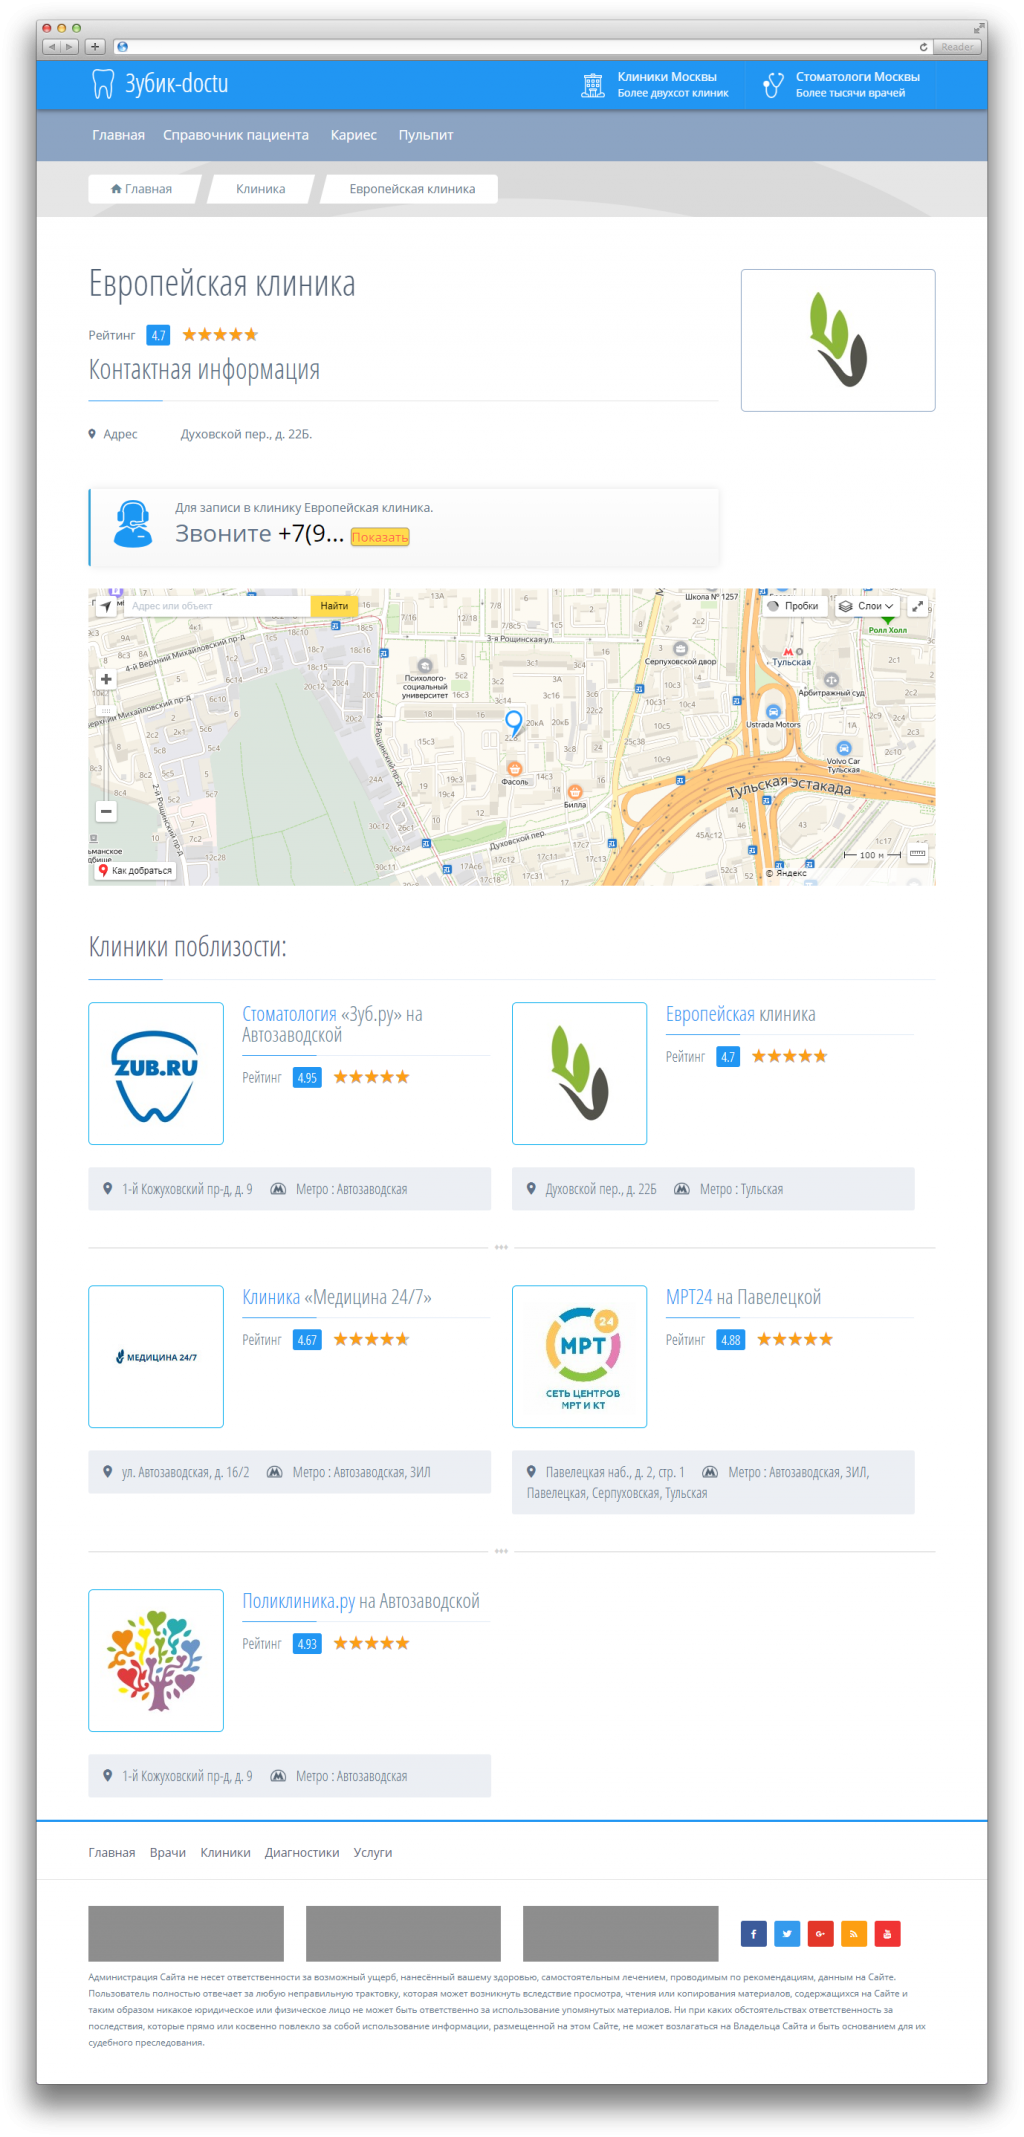Click Клиники in the footer menu
Viewport: 1024px width, 2137px height.
pos(225,1853)
